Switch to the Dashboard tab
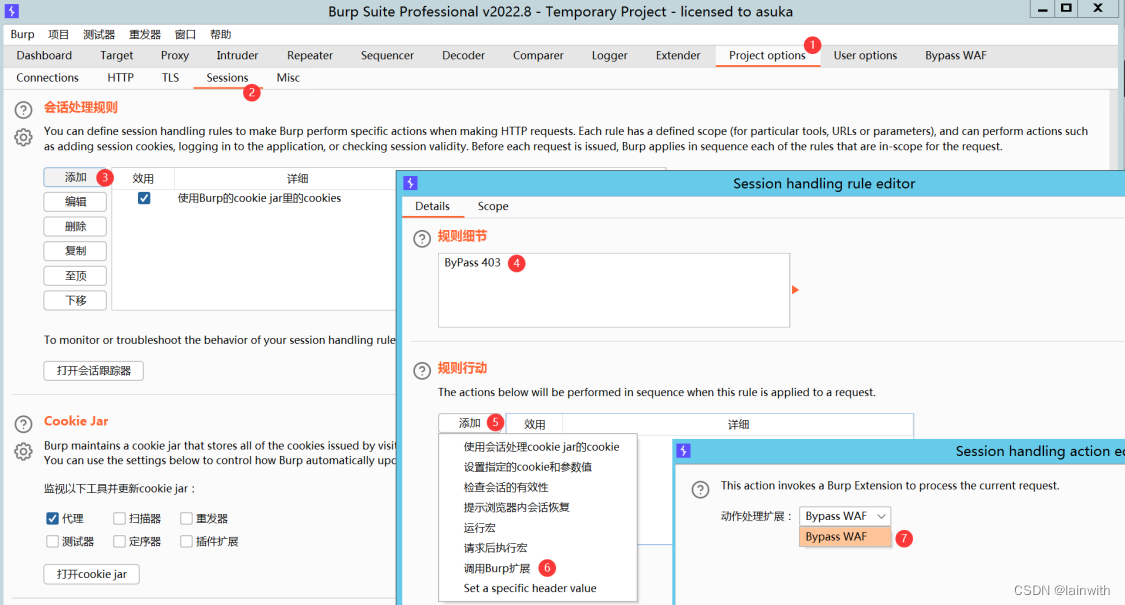The width and height of the screenshot is (1125, 605). 44,55
